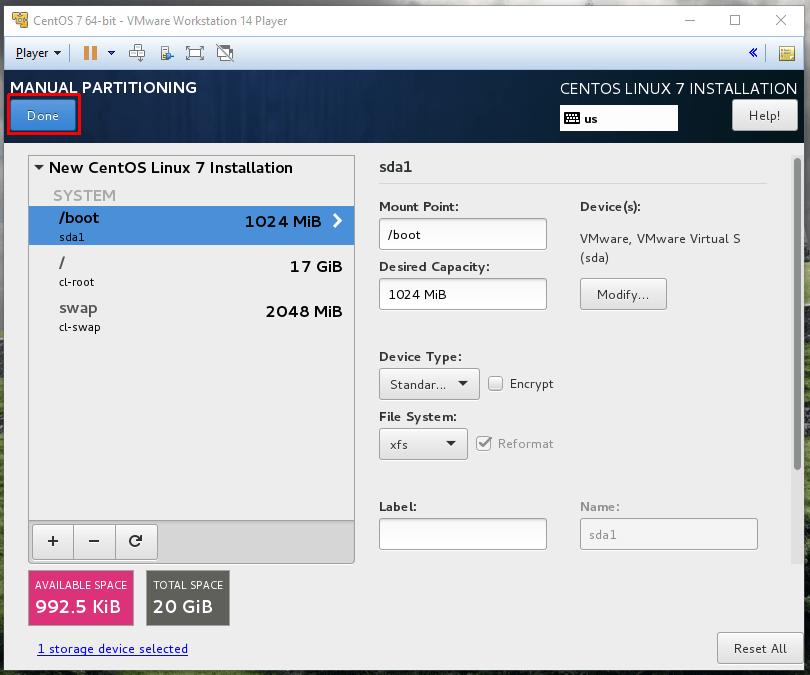The width and height of the screenshot is (810, 675).
Task: Send Ctrl+Alt+Del to the VM
Action: (137, 53)
